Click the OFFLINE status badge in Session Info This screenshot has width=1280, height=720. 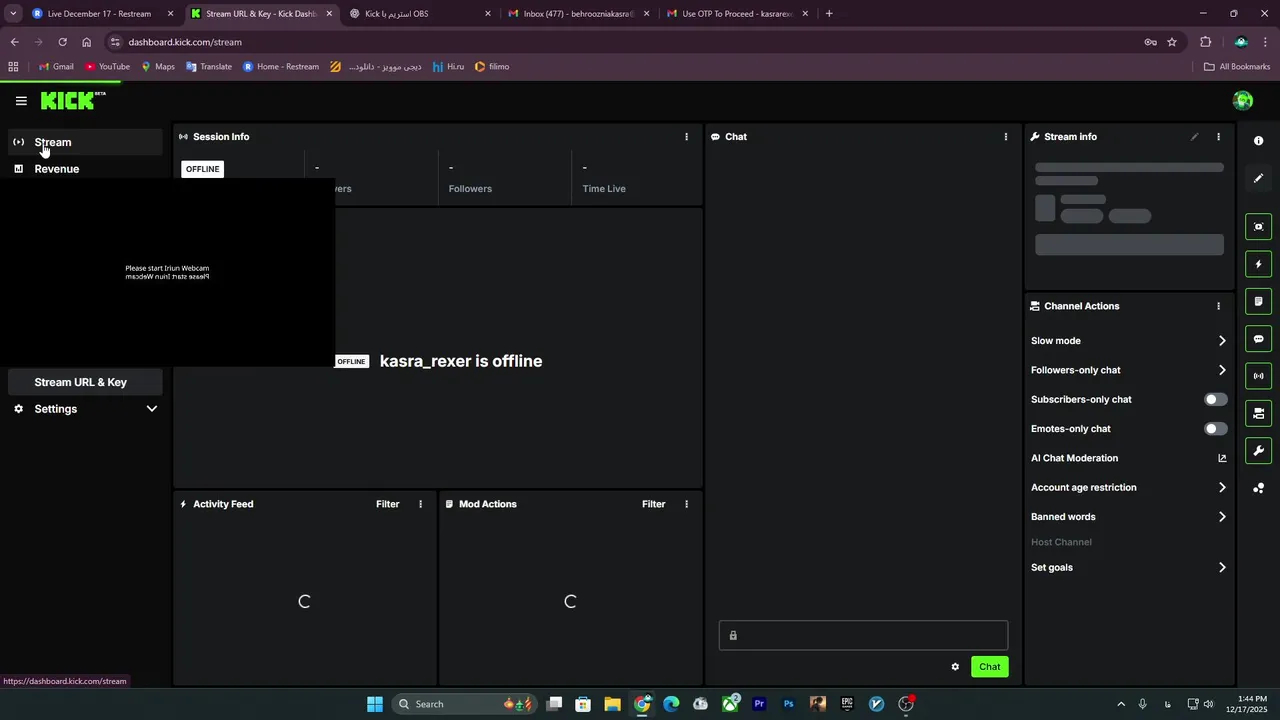[202, 169]
